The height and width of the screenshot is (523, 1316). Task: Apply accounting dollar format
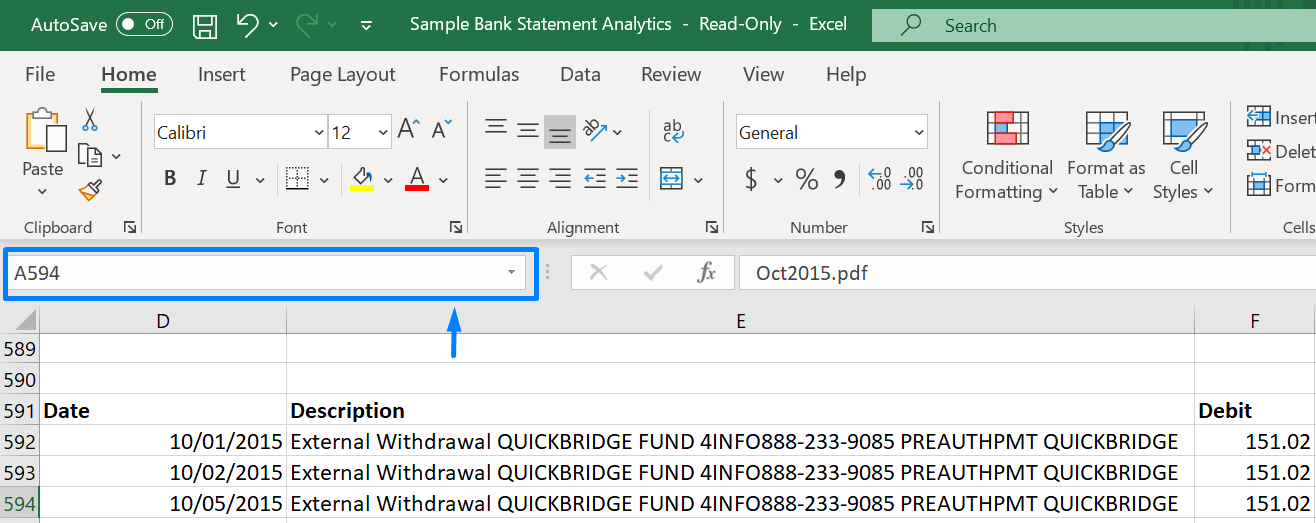tap(752, 180)
